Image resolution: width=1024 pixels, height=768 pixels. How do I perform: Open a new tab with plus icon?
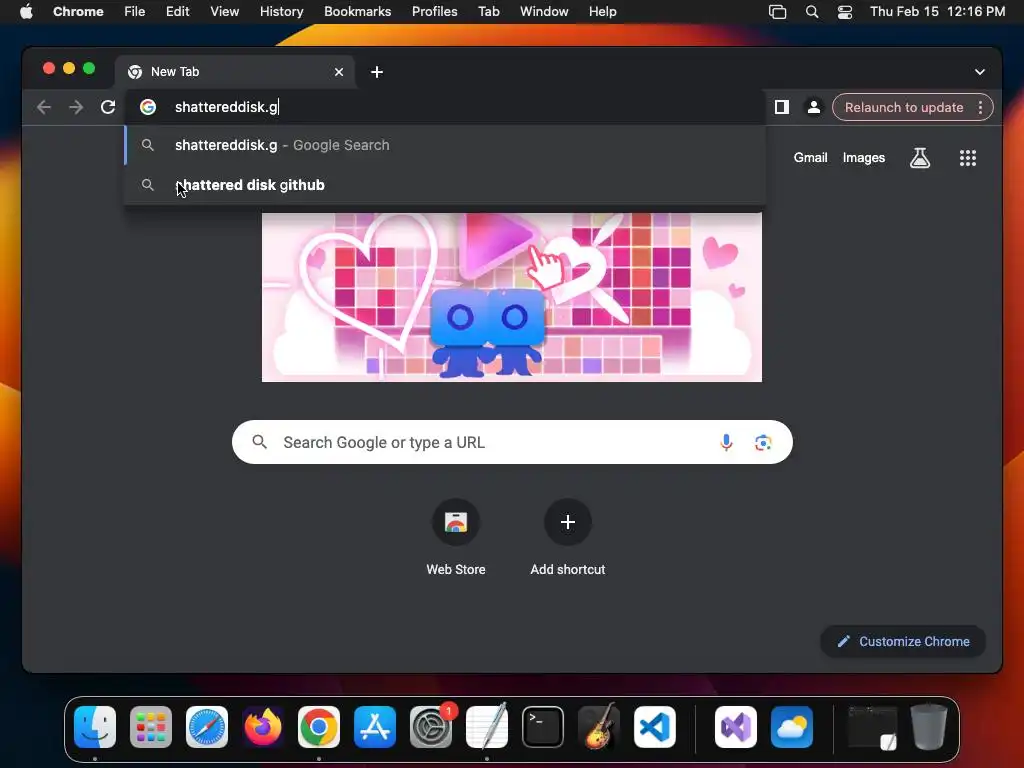[x=377, y=72]
